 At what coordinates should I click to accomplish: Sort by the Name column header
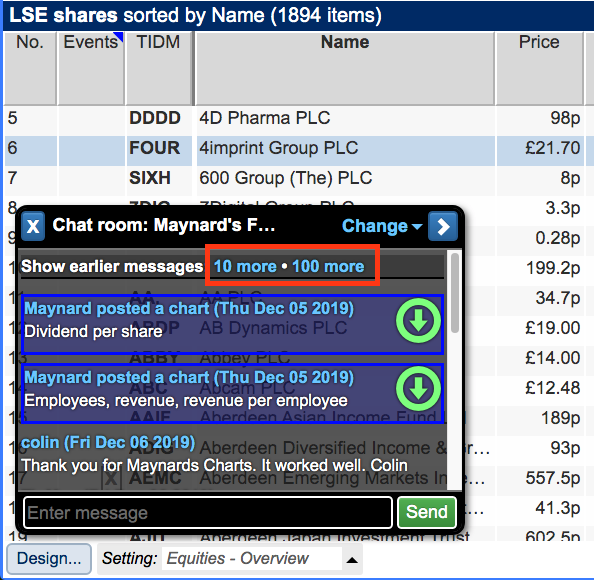[x=345, y=68]
